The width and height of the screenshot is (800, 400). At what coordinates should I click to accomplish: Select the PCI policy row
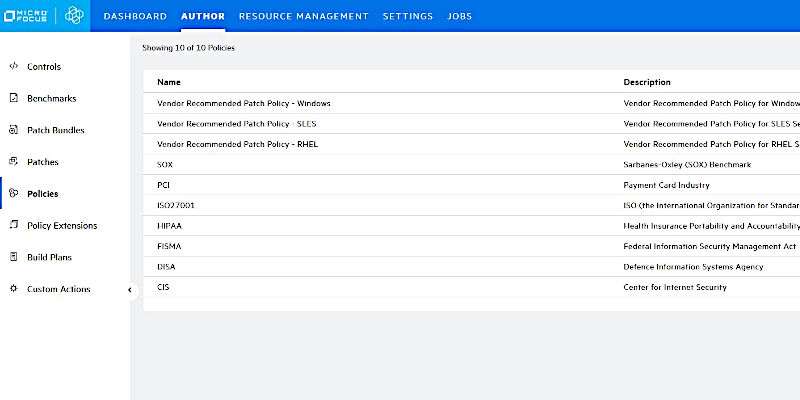[471, 185]
